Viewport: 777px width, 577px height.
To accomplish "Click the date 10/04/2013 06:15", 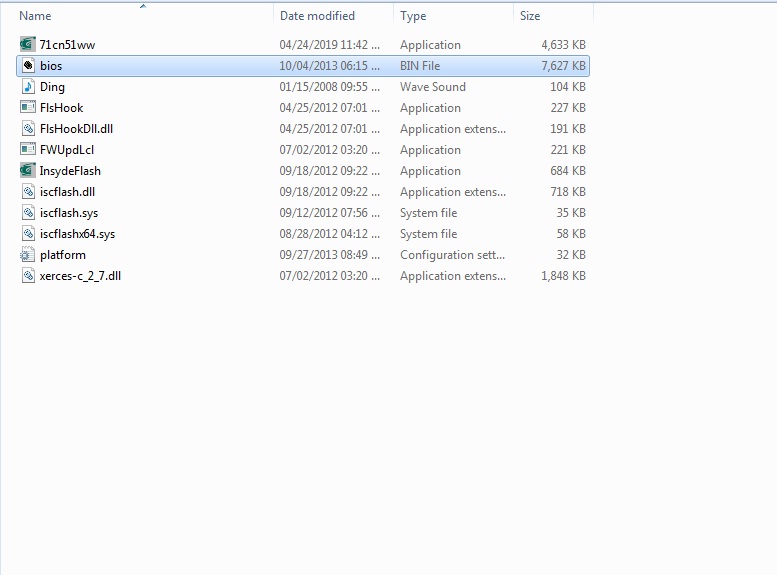I will pyautogui.click(x=330, y=66).
